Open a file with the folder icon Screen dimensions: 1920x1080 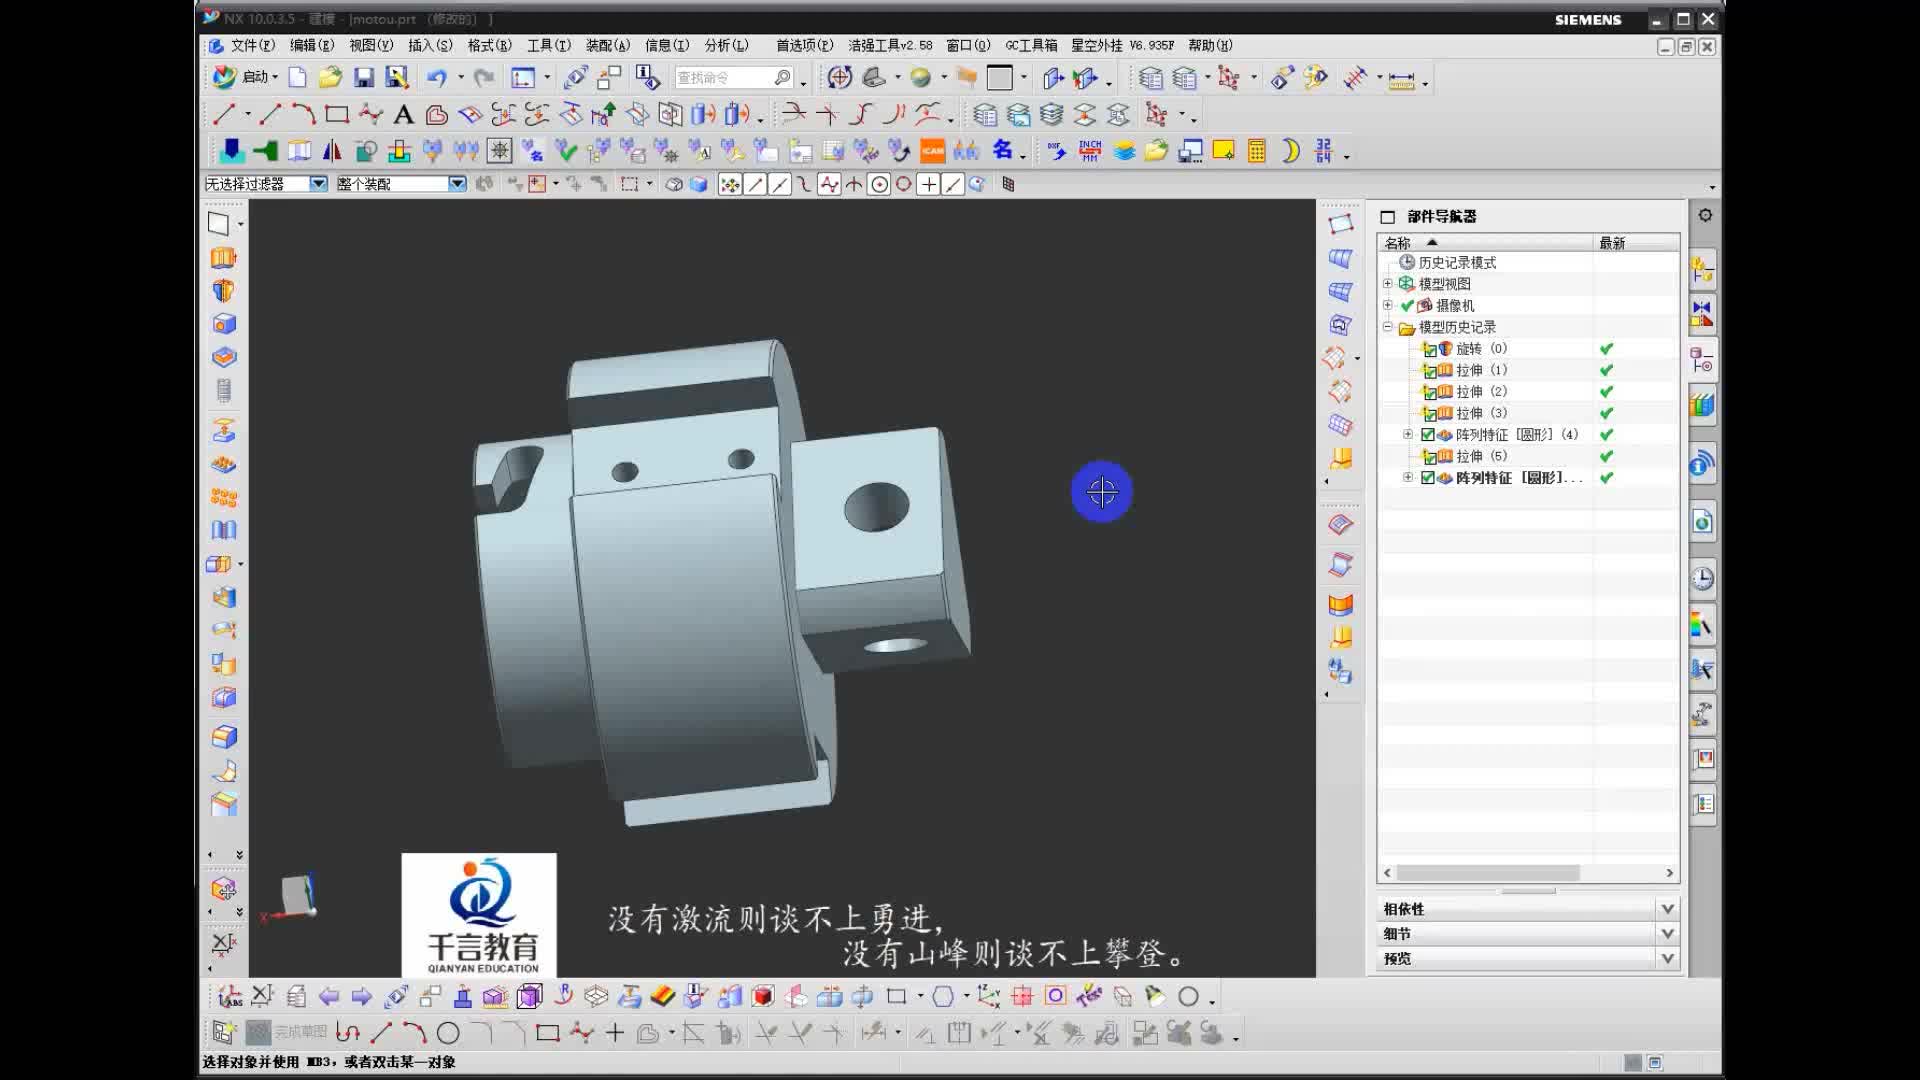coord(330,78)
